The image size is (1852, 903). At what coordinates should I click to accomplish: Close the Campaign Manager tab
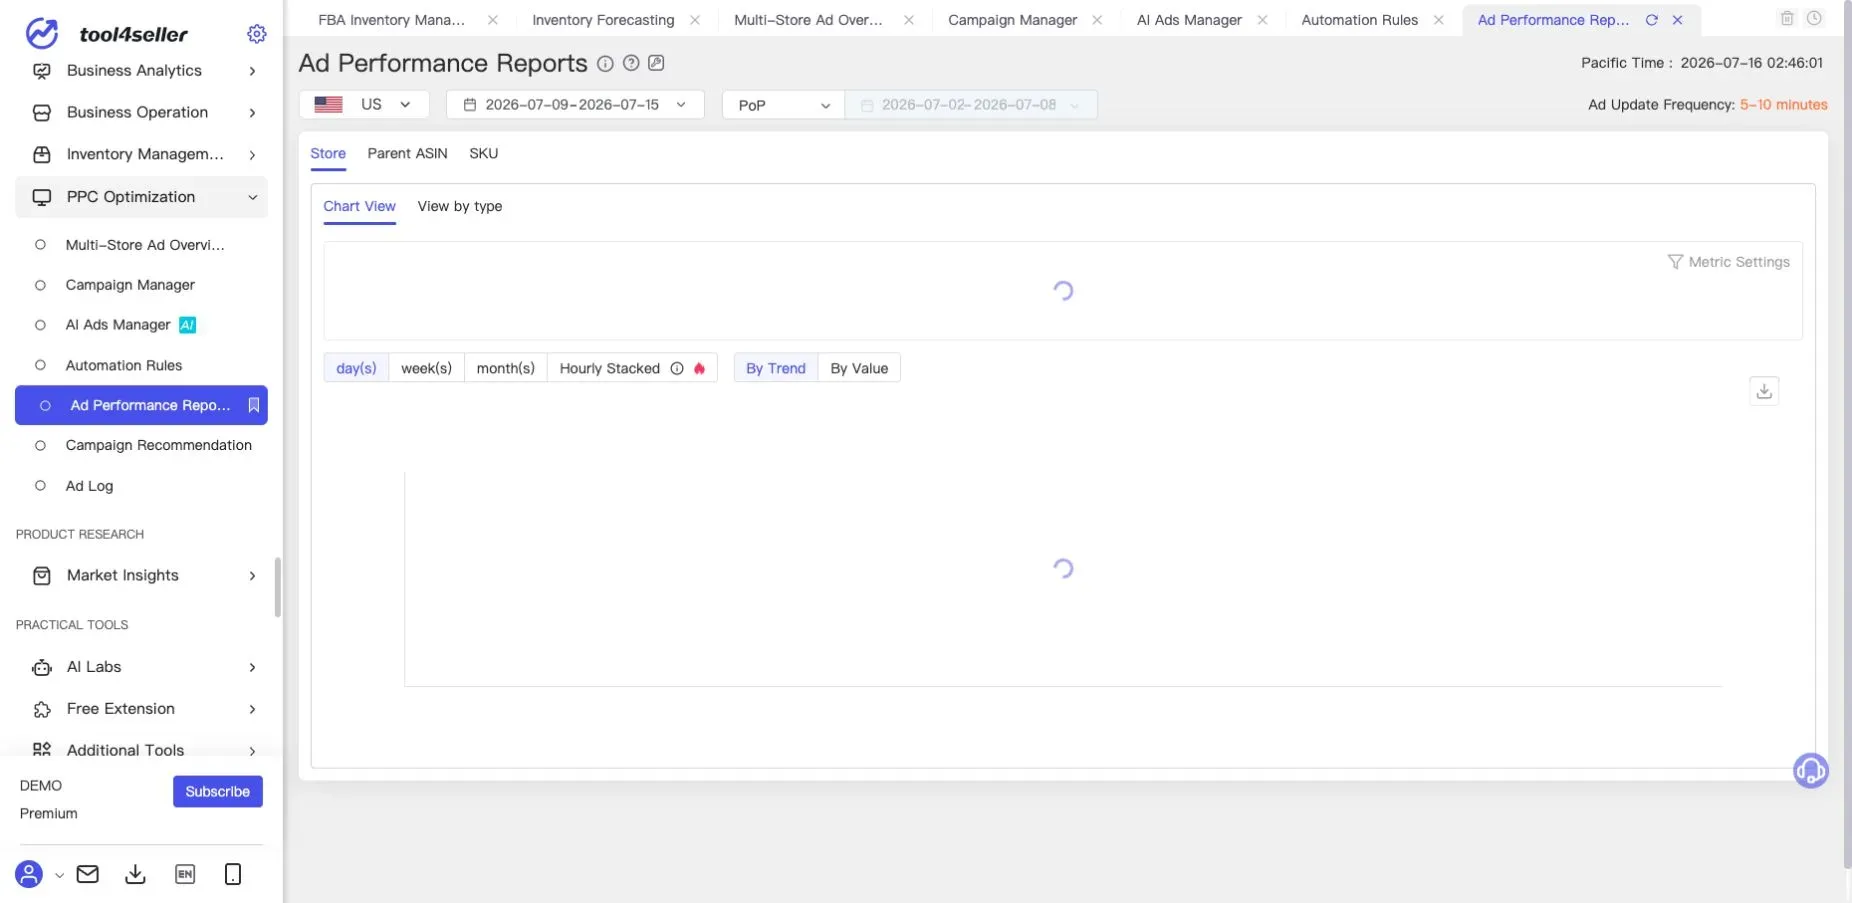(x=1097, y=20)
